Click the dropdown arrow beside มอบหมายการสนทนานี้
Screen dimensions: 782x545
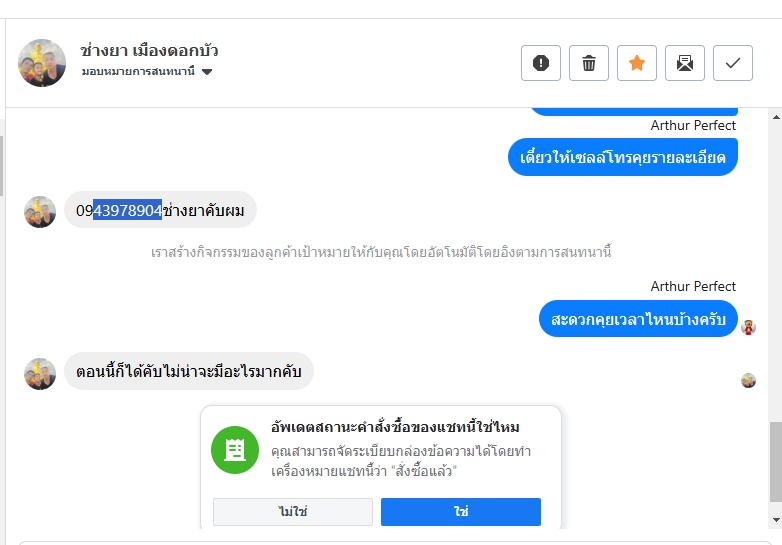(x=207, y=72)
